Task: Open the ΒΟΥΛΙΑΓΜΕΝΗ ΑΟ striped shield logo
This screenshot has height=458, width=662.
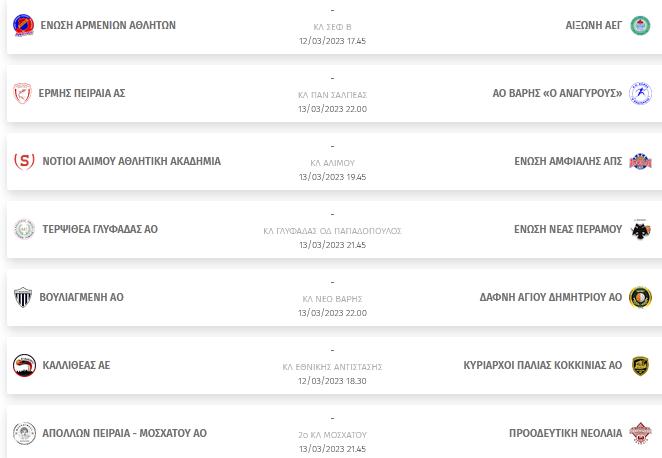Action: (23, 297)
